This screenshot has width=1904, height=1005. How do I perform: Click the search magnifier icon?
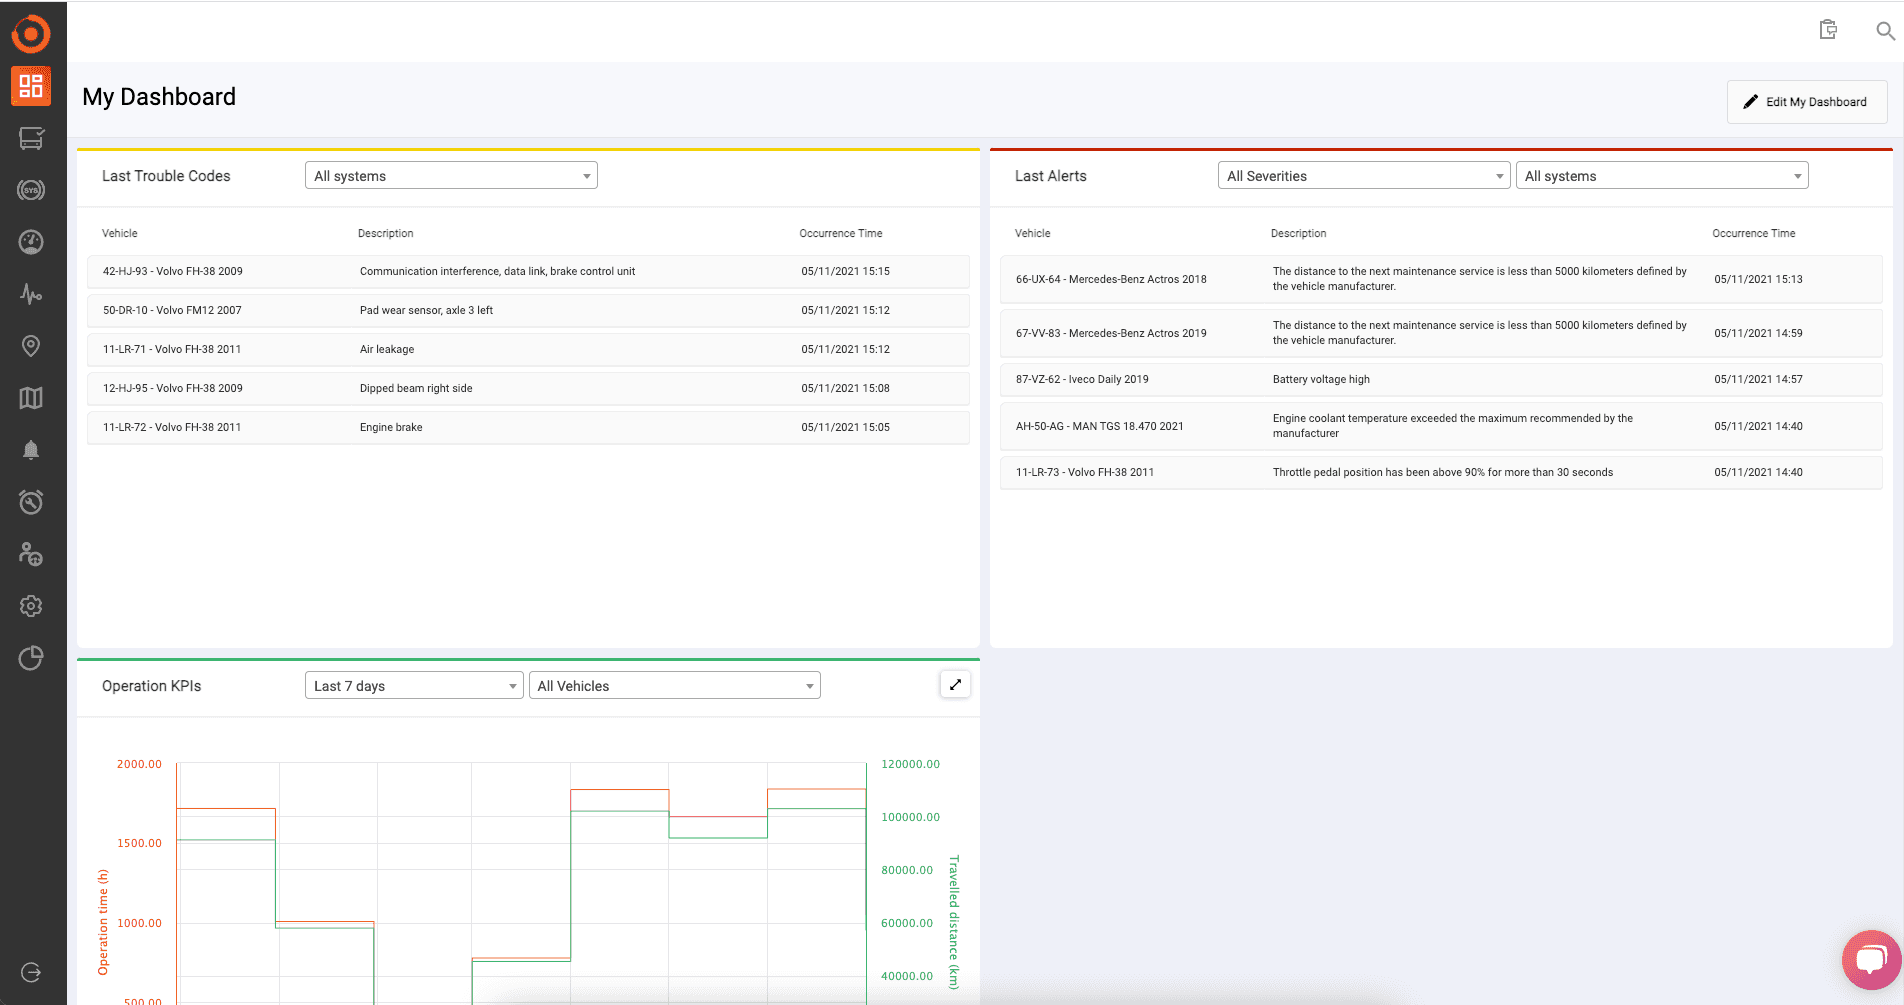click(x=1885, y=31)
